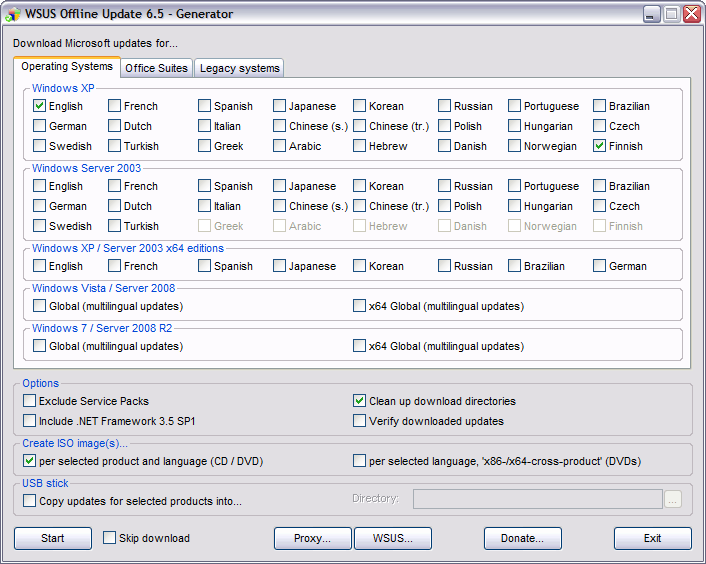Select the Operating Systems tab

67,67
